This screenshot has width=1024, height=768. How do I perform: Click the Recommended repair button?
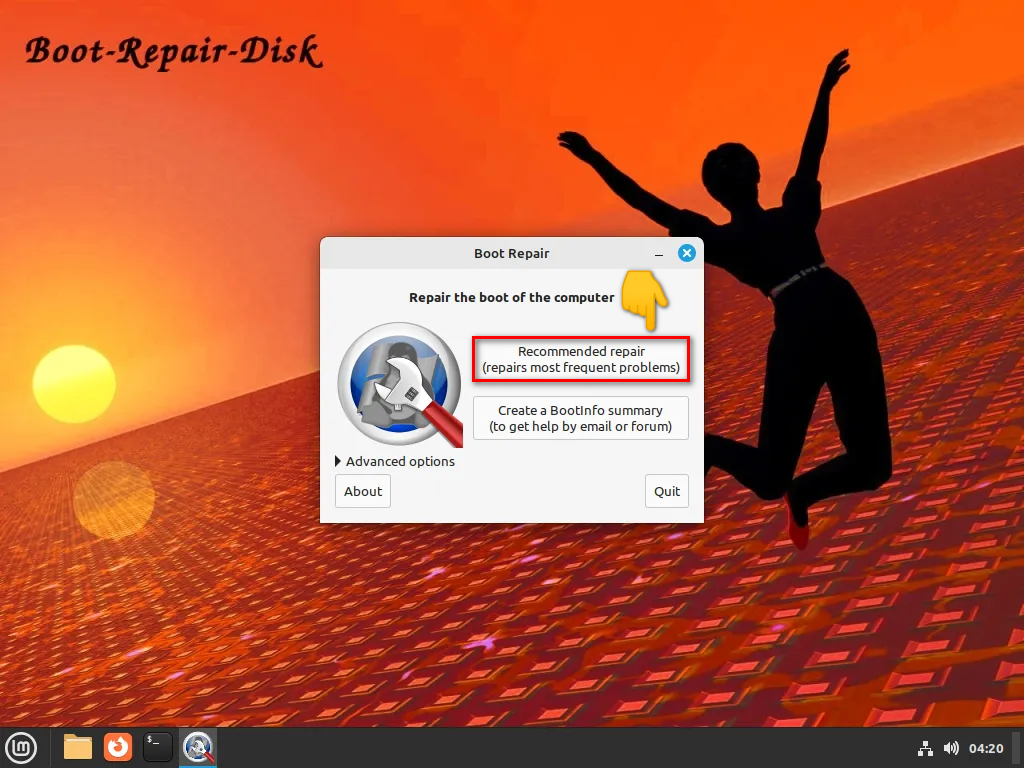[x=580, y=359]
